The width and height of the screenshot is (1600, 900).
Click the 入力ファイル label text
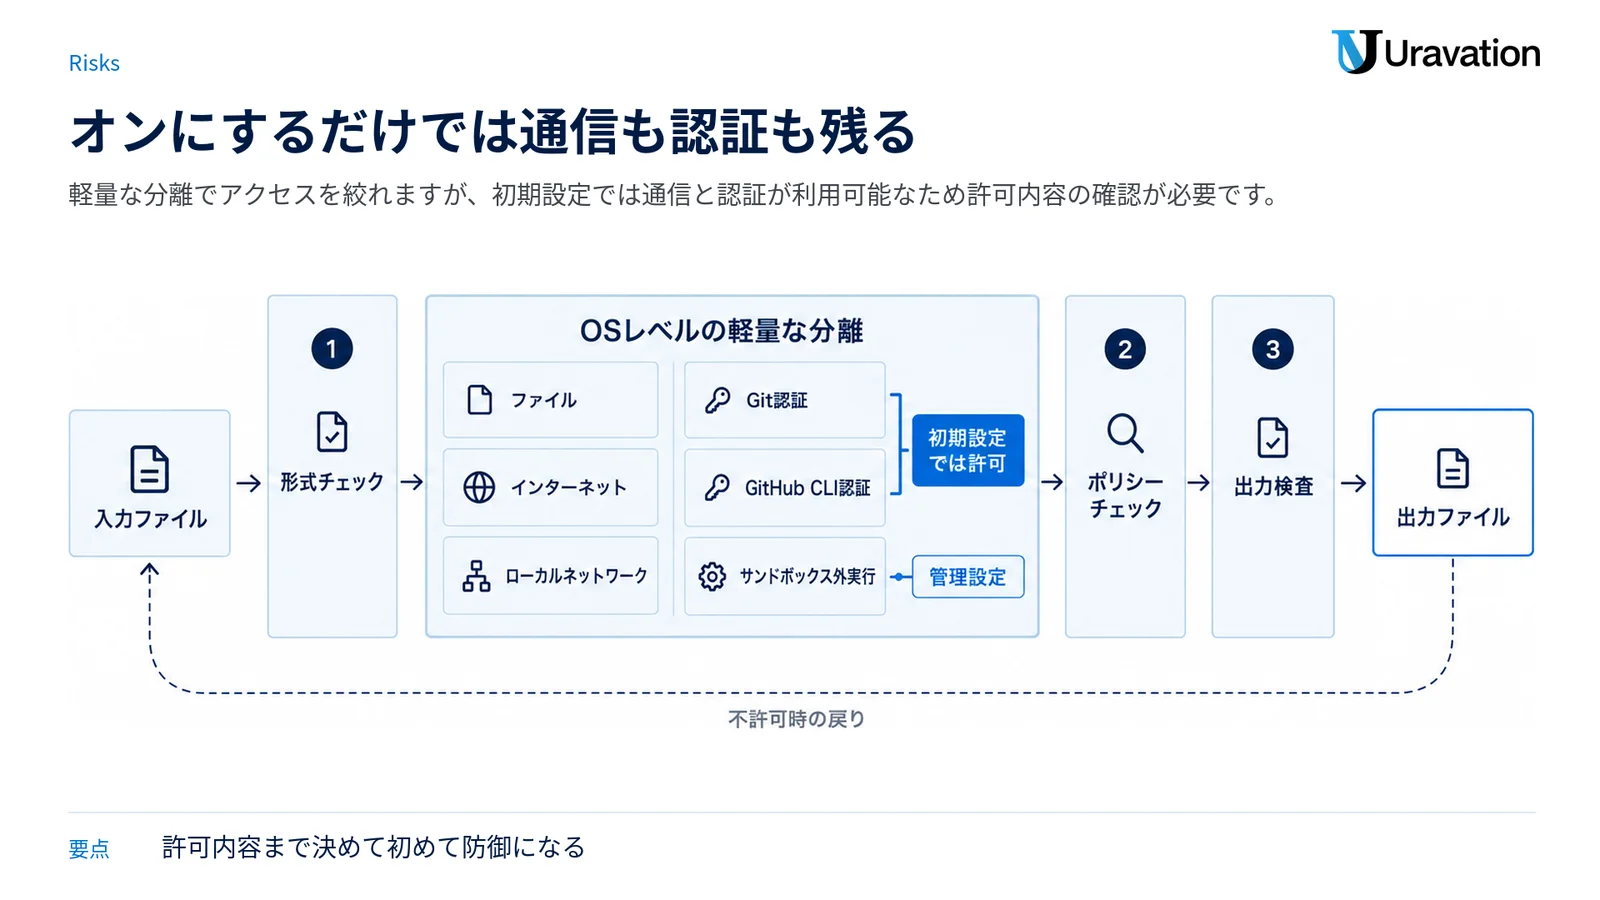tap(150, 519)
